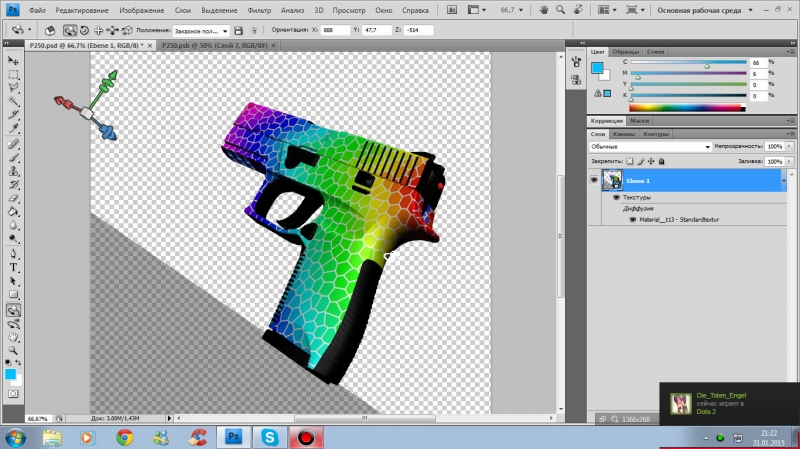Image resolution: width=800 pixels, height=449 pixels.
Task: Open the Фильтр menu
Action: click(259, 10)
